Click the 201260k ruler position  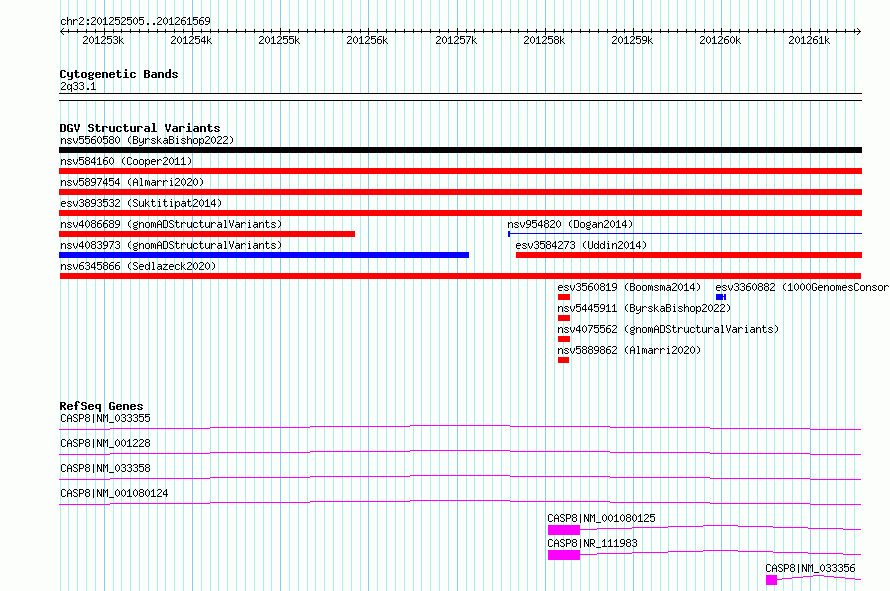coord(720,40)
